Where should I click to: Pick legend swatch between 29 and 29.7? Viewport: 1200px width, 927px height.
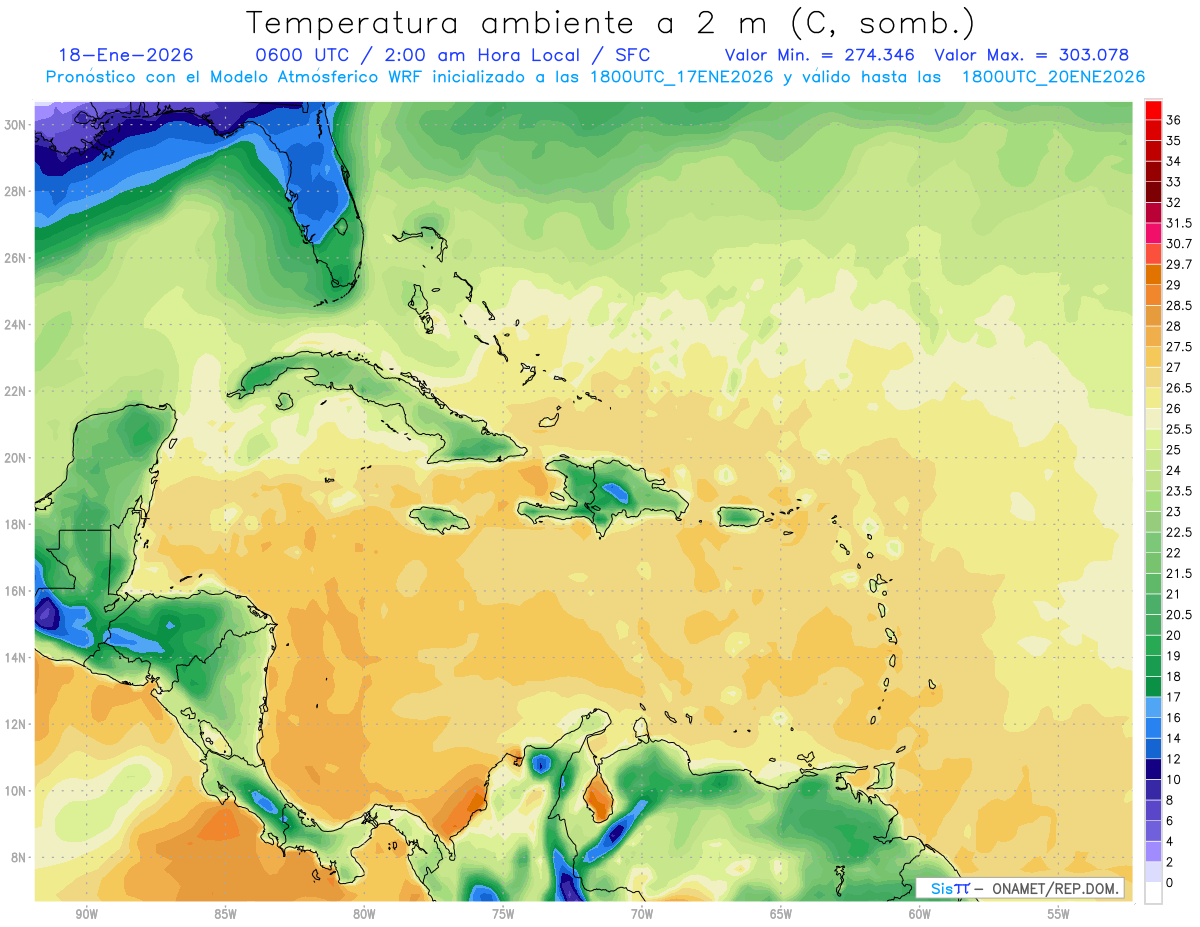1153,274
